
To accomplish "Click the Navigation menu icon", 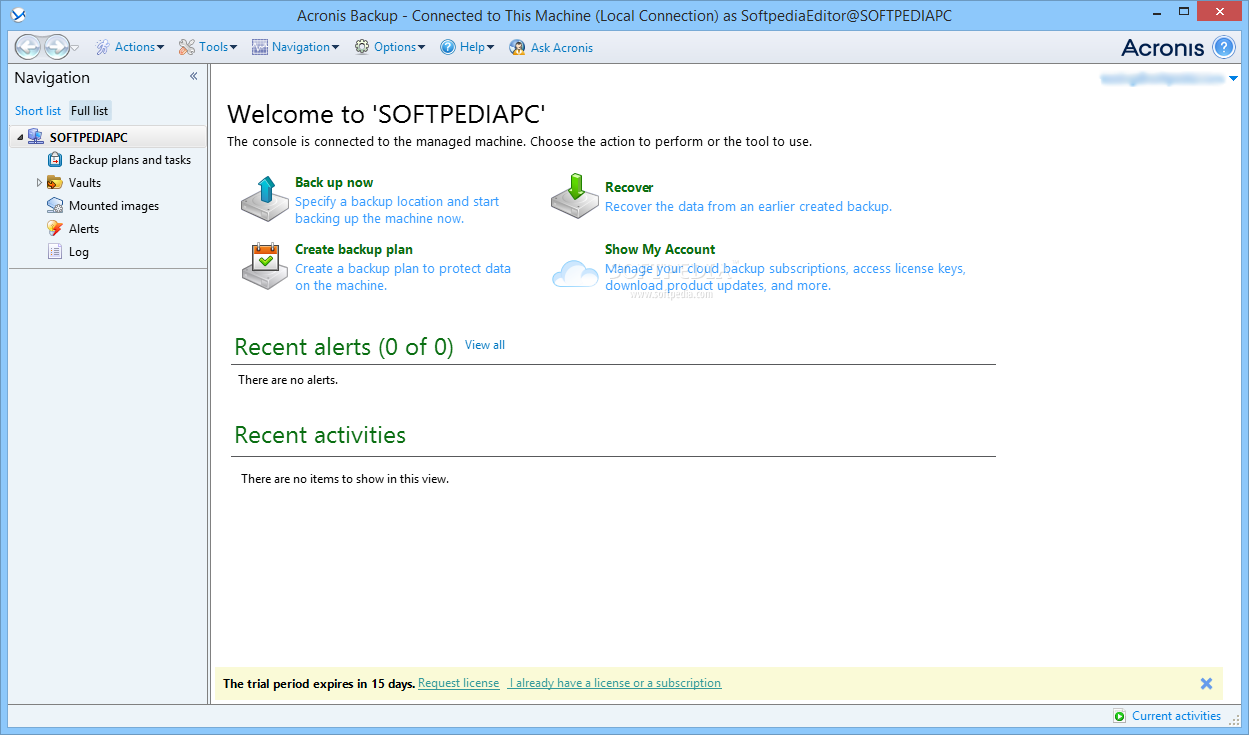I will click(260, 47).
